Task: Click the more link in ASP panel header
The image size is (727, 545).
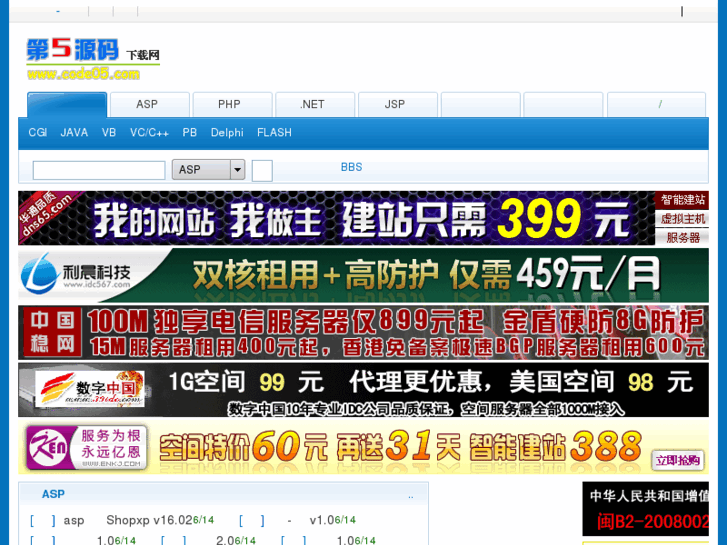Action: (411, 496)
